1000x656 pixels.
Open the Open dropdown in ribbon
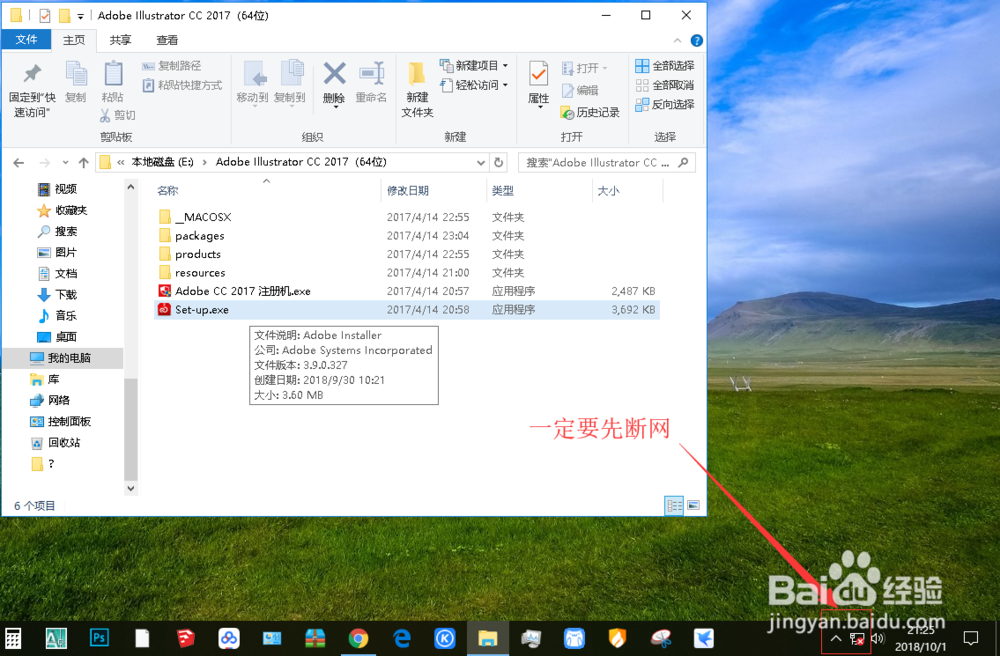[584, 68]
